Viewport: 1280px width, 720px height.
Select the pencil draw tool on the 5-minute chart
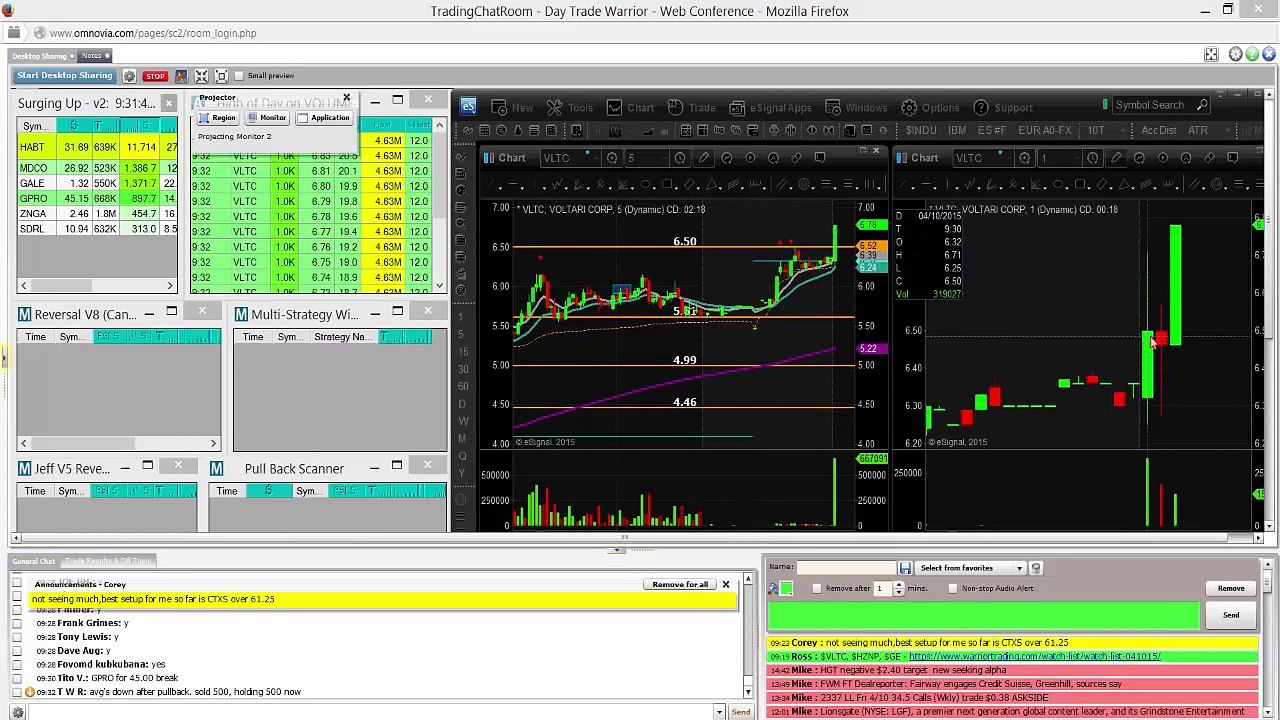(x=704, y=158)
